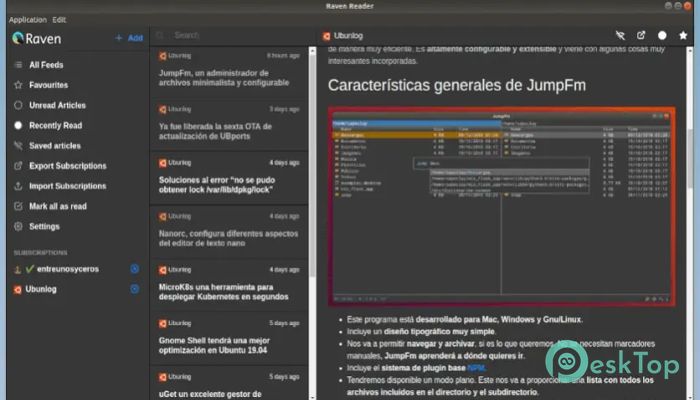Click the blue badge next to entreunosyceros
700x400 pixels.
(x=135, y=269)
